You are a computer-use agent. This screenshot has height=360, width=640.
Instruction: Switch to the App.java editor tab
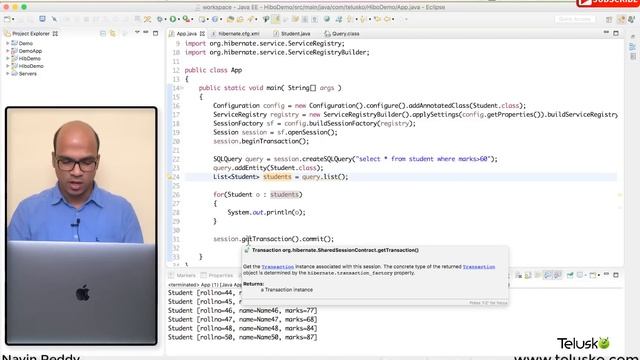tap(187, 33)
